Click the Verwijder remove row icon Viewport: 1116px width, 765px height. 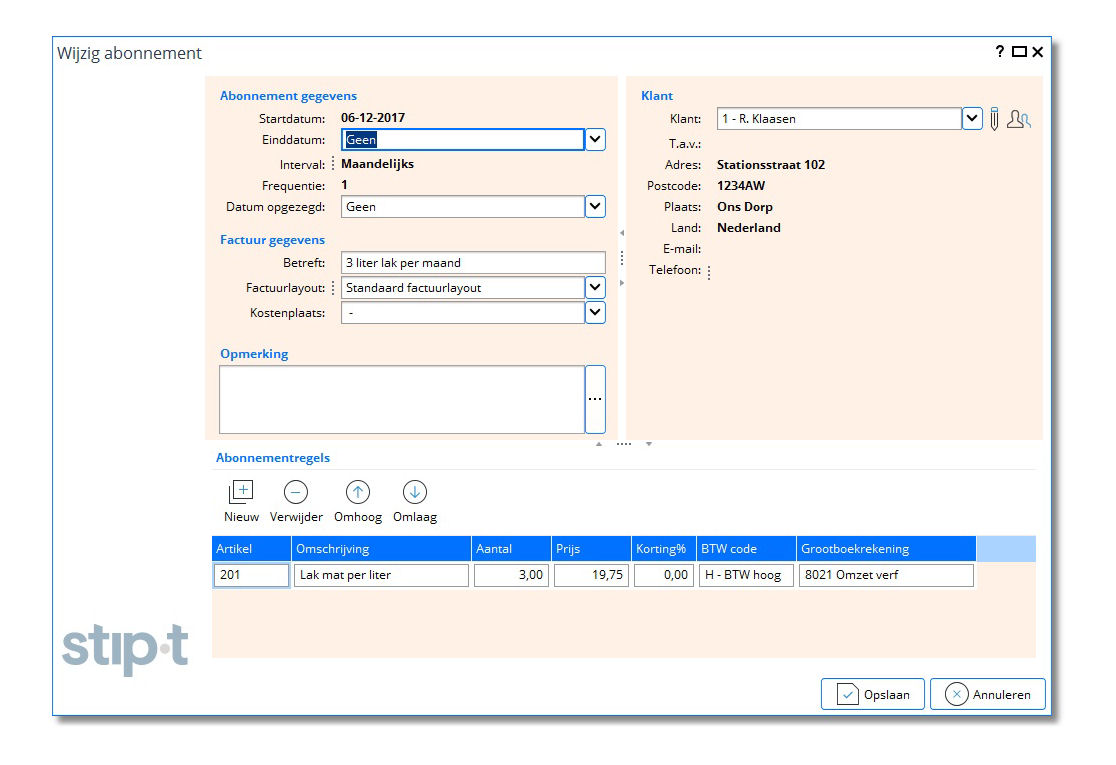coord(296,492)
